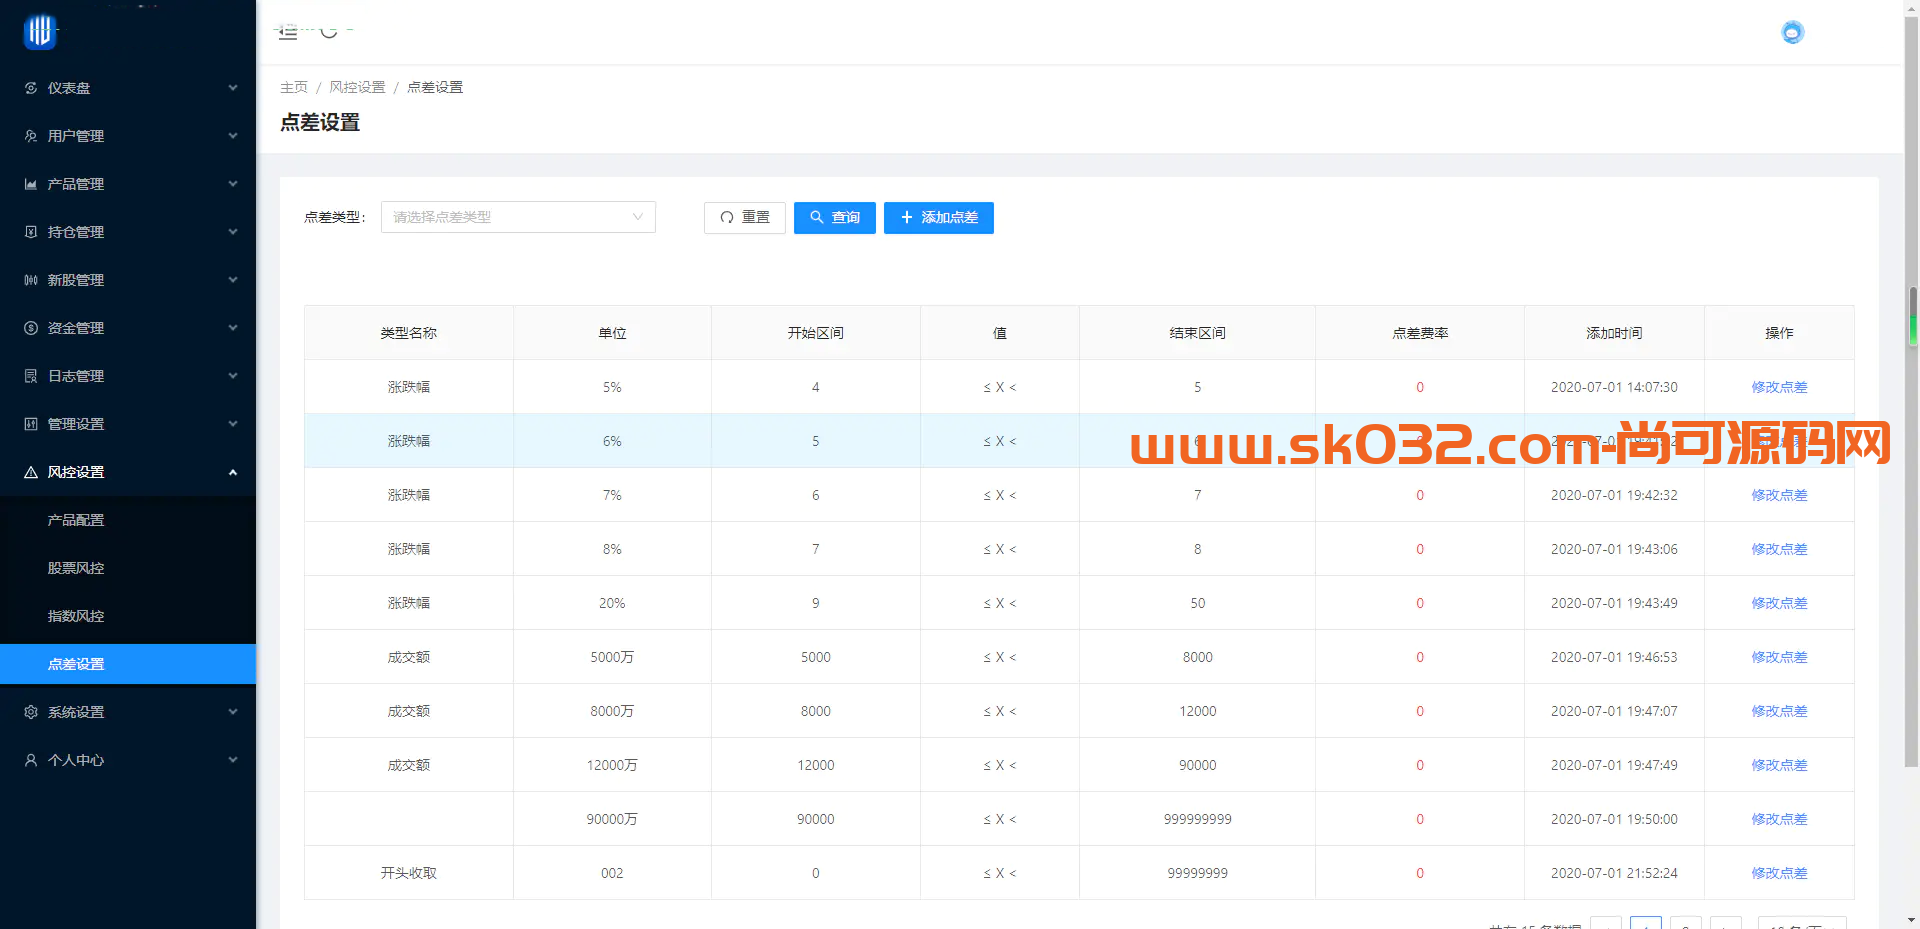Click 修改点差 for the 开头收取 row
Screen dimensions: 1920x929
(x=1779, y=873)
